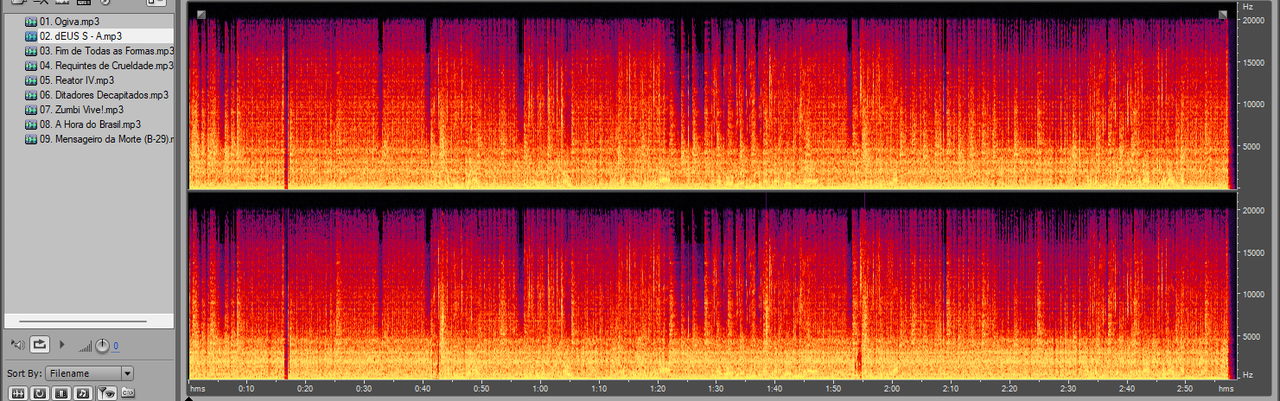The height and width of the screenshot is (401, 1280).
Task: Select 04. Requintes de Crueldade.mp3
Action: 106,65
